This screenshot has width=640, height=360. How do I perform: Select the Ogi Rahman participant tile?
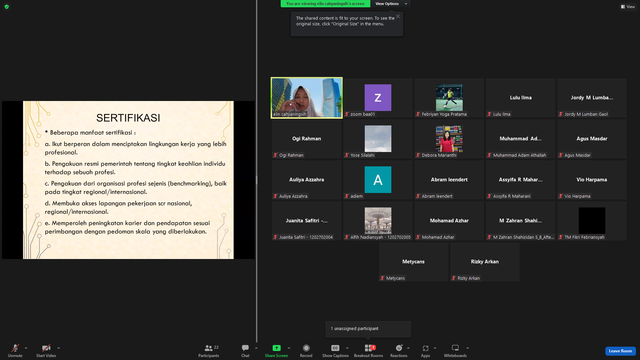pos(307,139)
